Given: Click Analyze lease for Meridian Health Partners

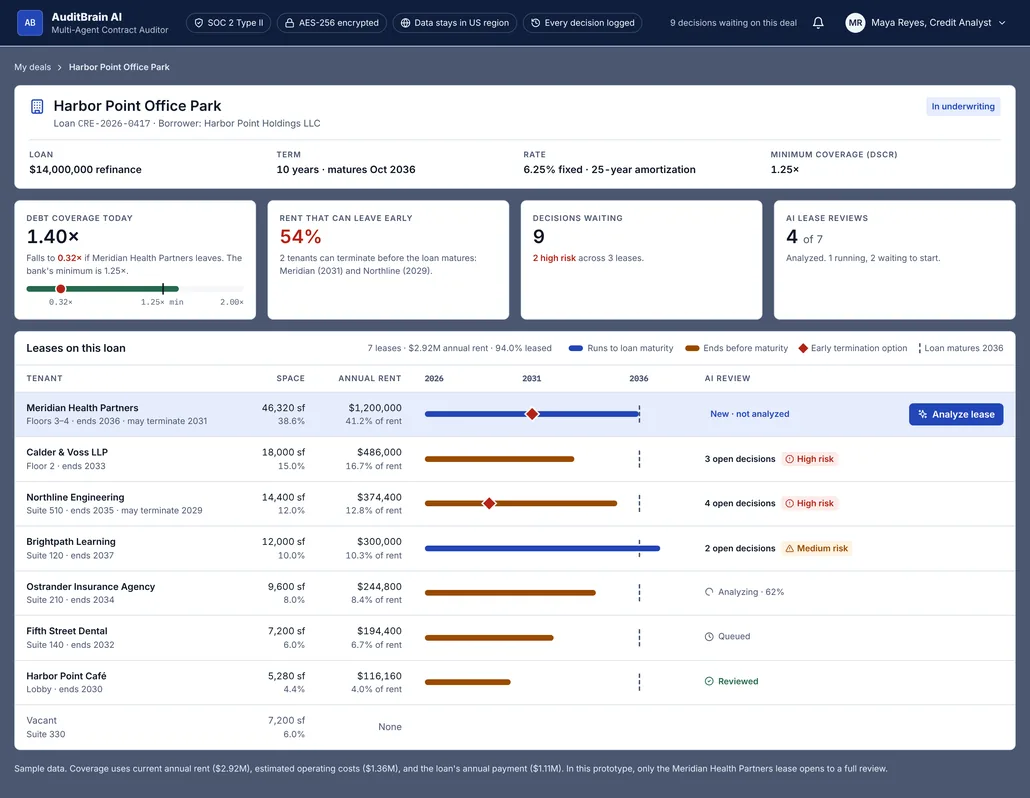Looking at the screenshot, I should (956, 414).
